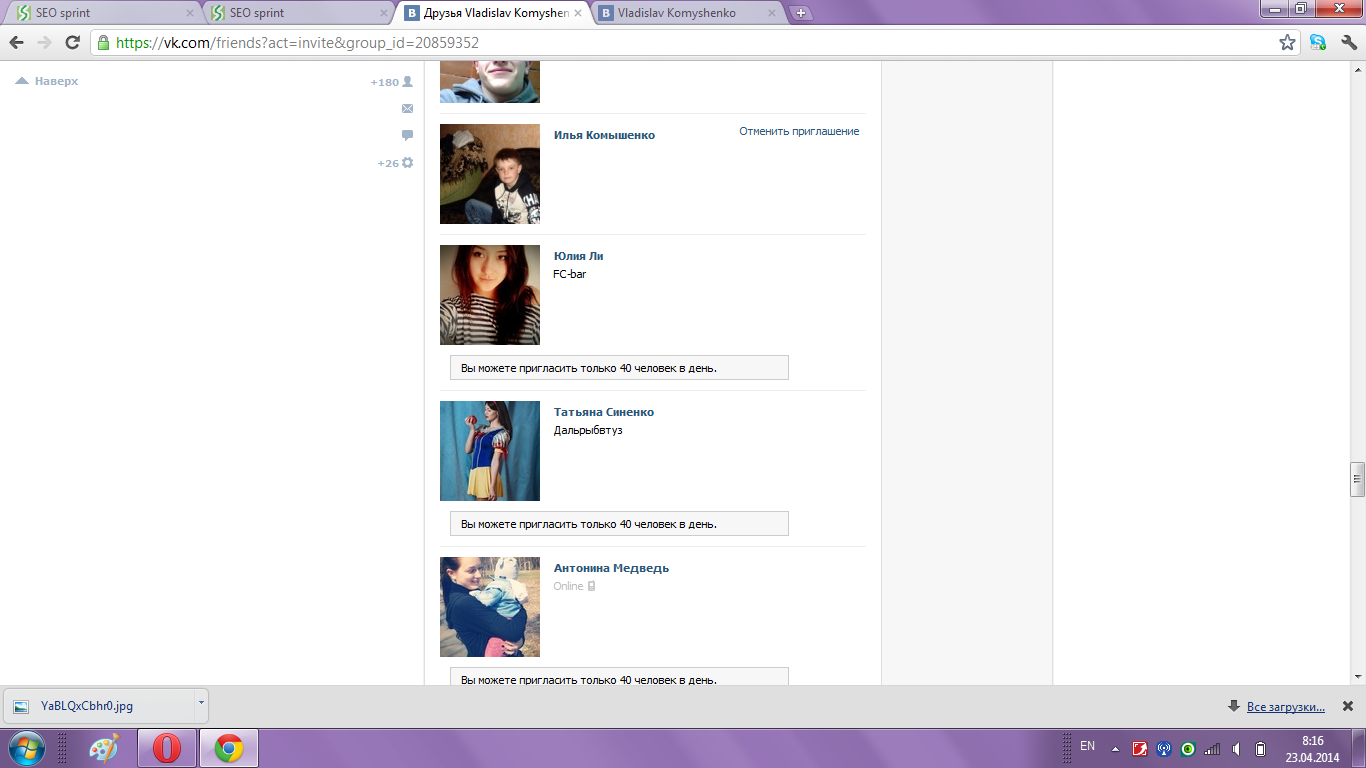Click Отменить приглашение for Илья Комышенко

point(799,131)
